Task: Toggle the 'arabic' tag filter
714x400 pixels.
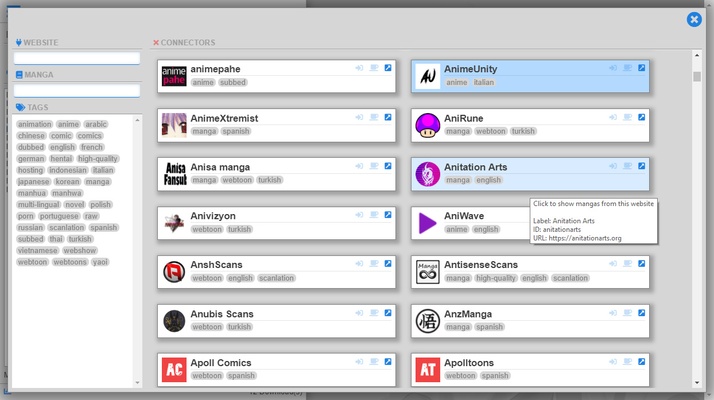Action: (96, 124)
